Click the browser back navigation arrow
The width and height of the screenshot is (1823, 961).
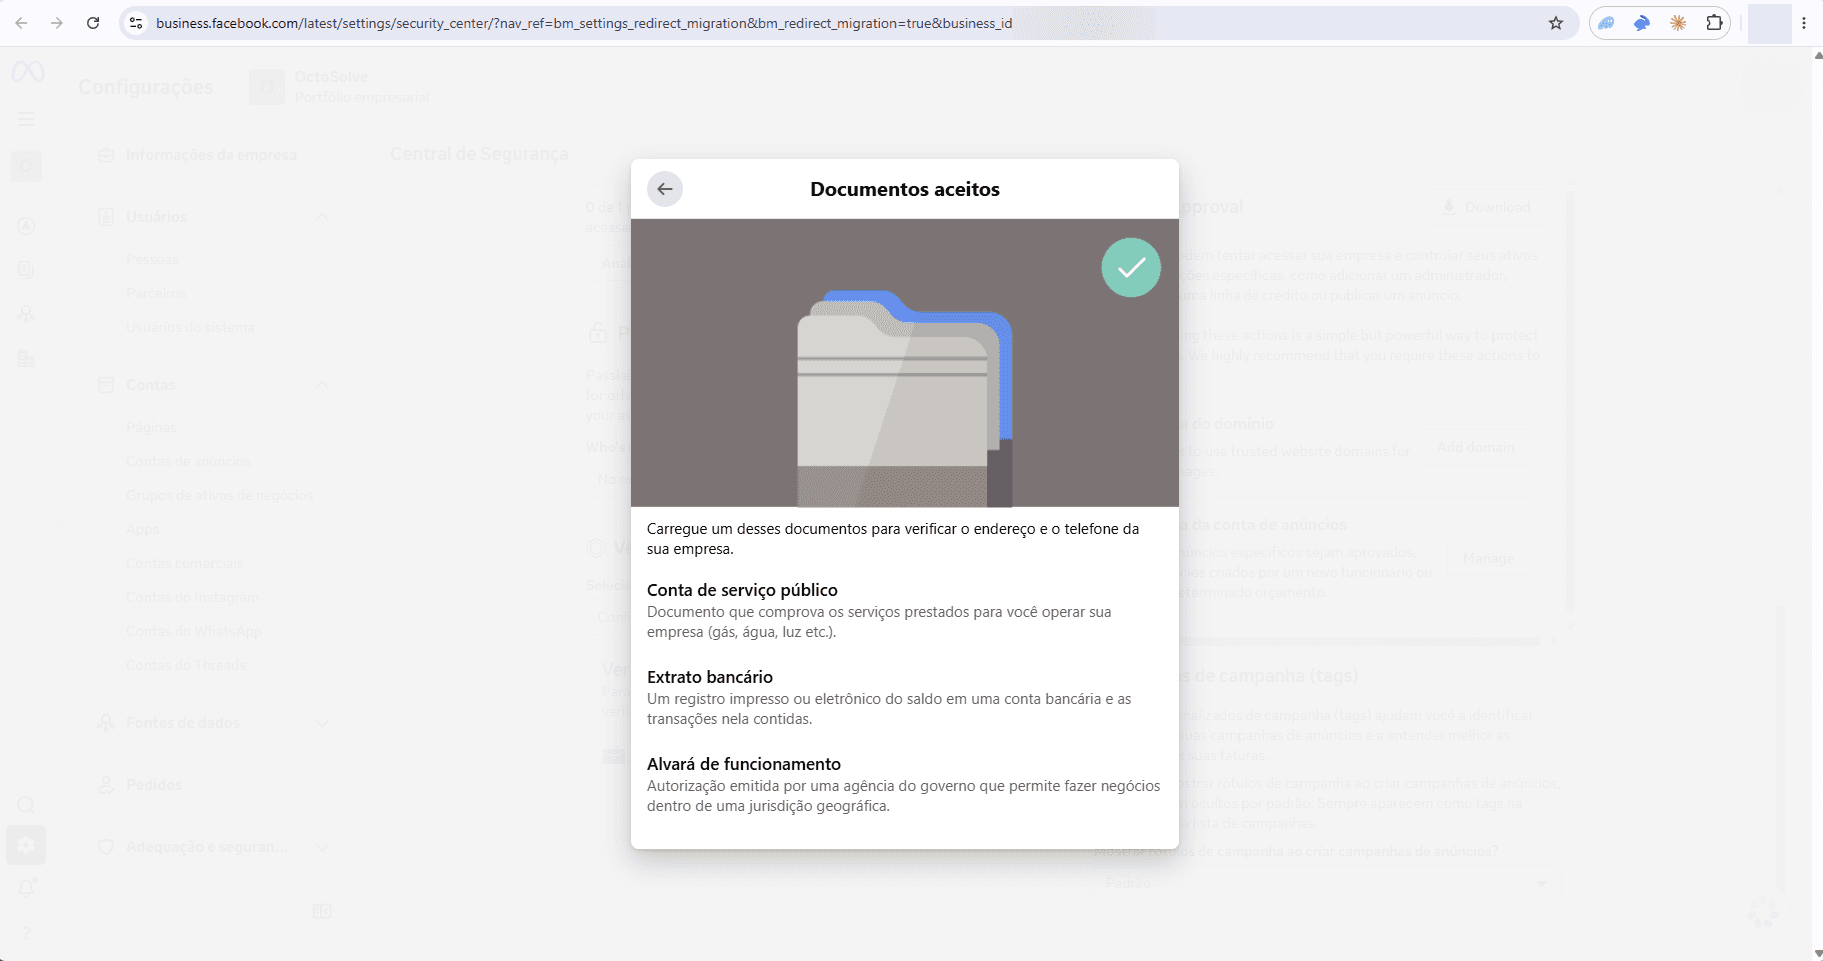point(21,23)
